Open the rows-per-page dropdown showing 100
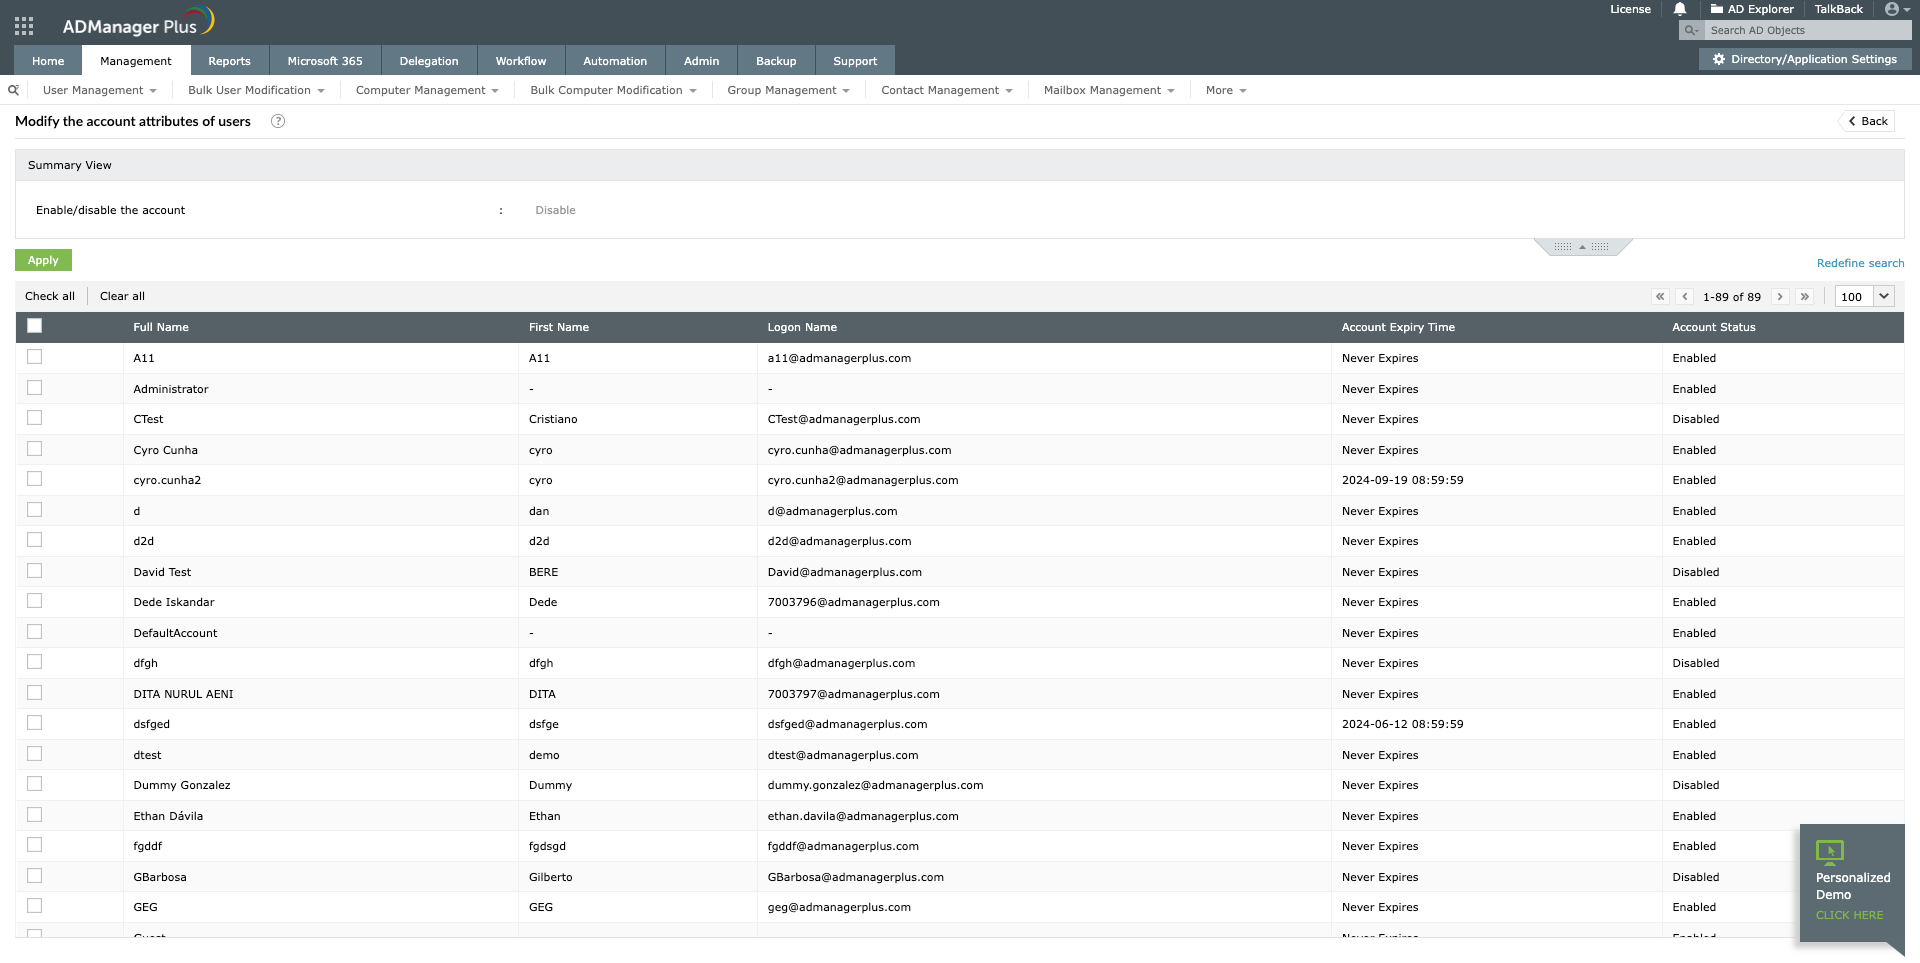1920x963 pixels. coord(1865,296)
